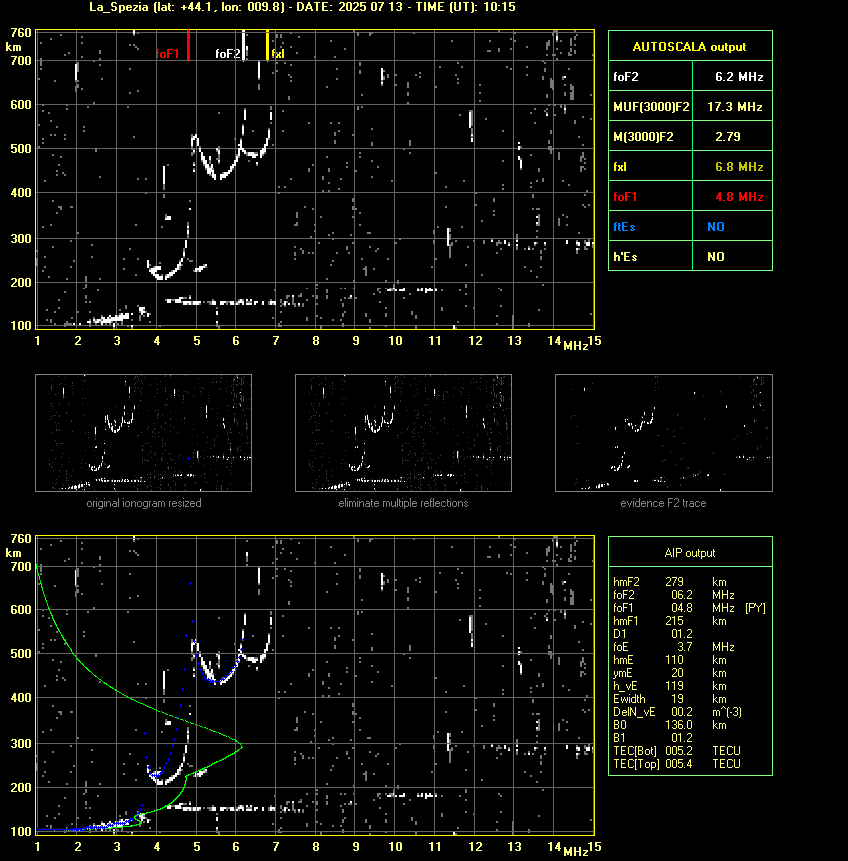Viewport: 848px width, 861px height.
Task: Click the [PY] tag beside foF1
Action: (755, 608)
